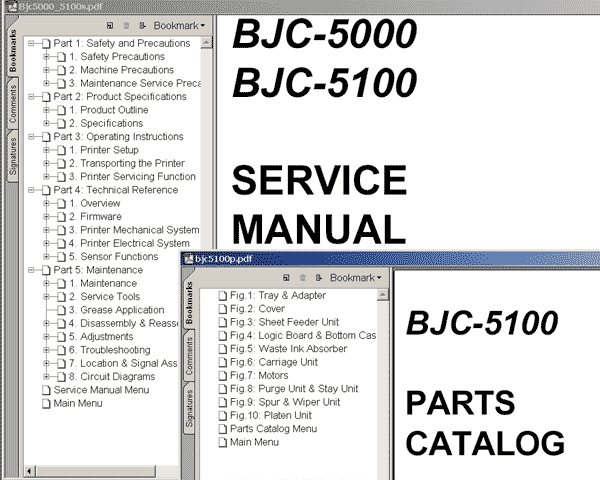Click expand current bookmark icon in bjc5100p.pdf
Screen dimensions: 600x480
coord(319,277)
